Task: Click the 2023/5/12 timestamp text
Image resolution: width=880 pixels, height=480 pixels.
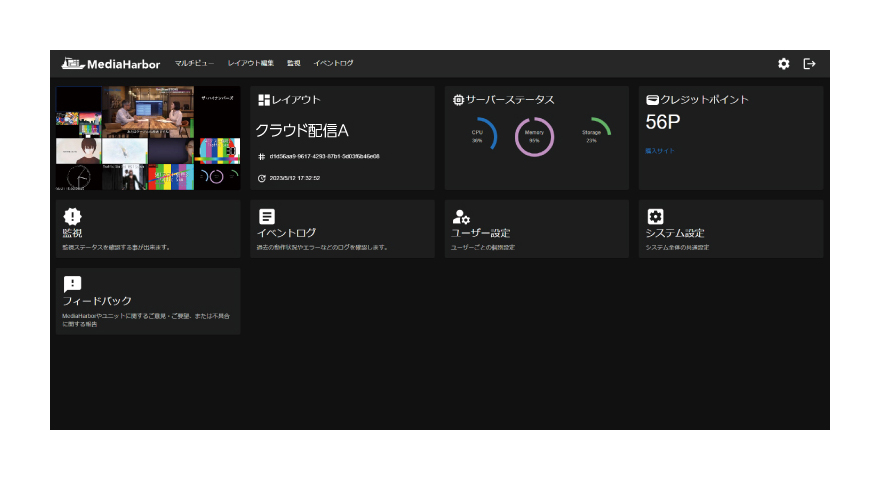Action: pos(295,178)
